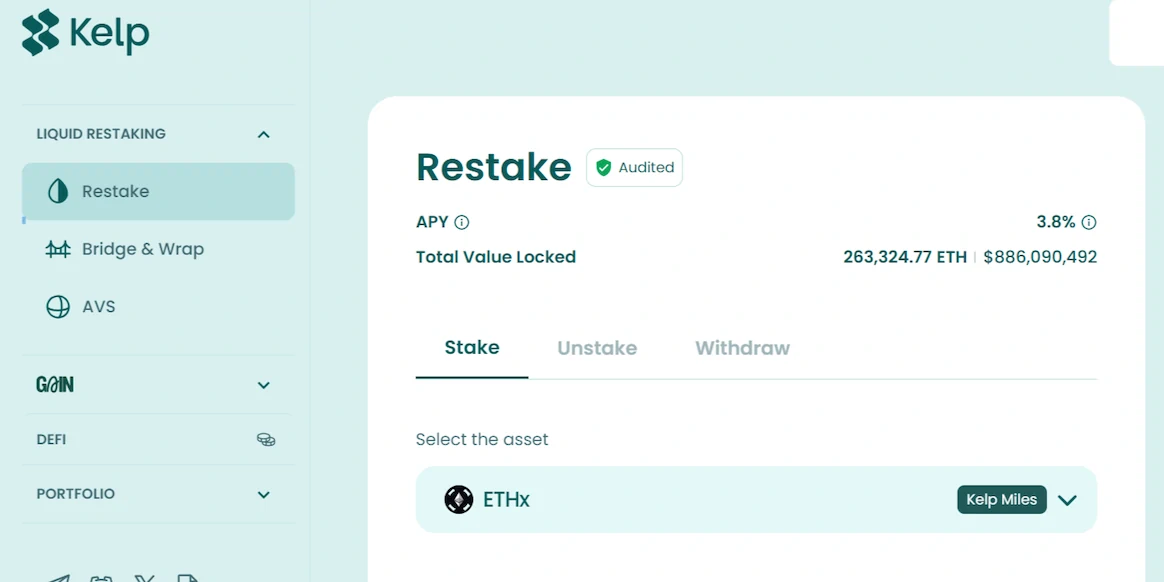Switch to the Unstake tab

597,348
